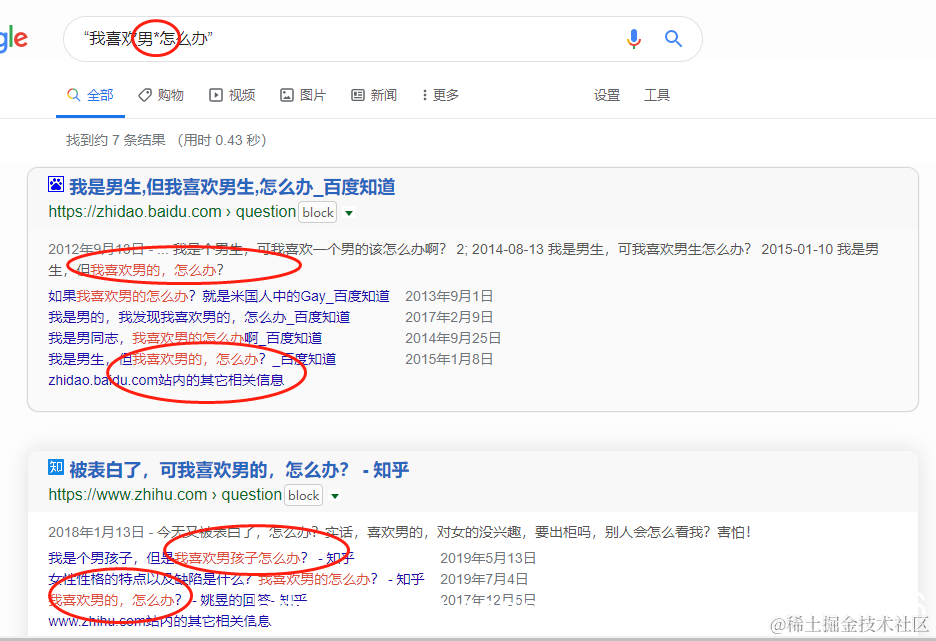Open the 工具 tools menu

[x=657, y=95]
